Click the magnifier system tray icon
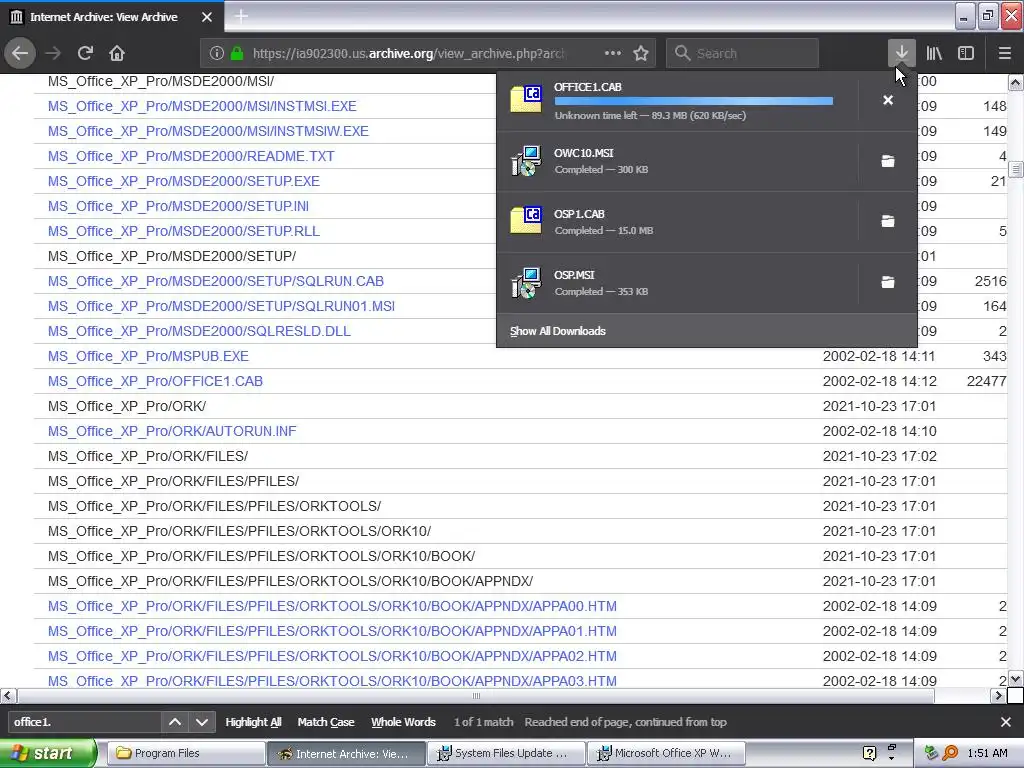1024x768 pixels. point(950,753)
